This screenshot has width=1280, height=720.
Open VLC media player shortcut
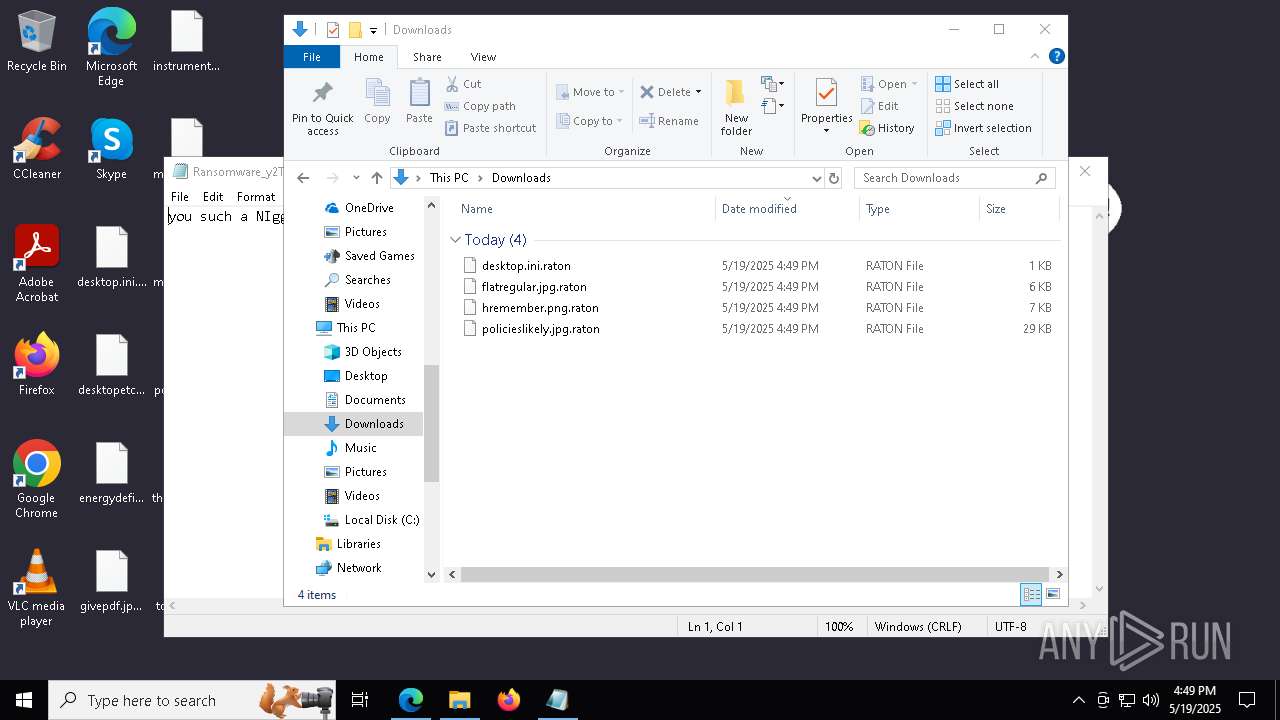(37, 589)
